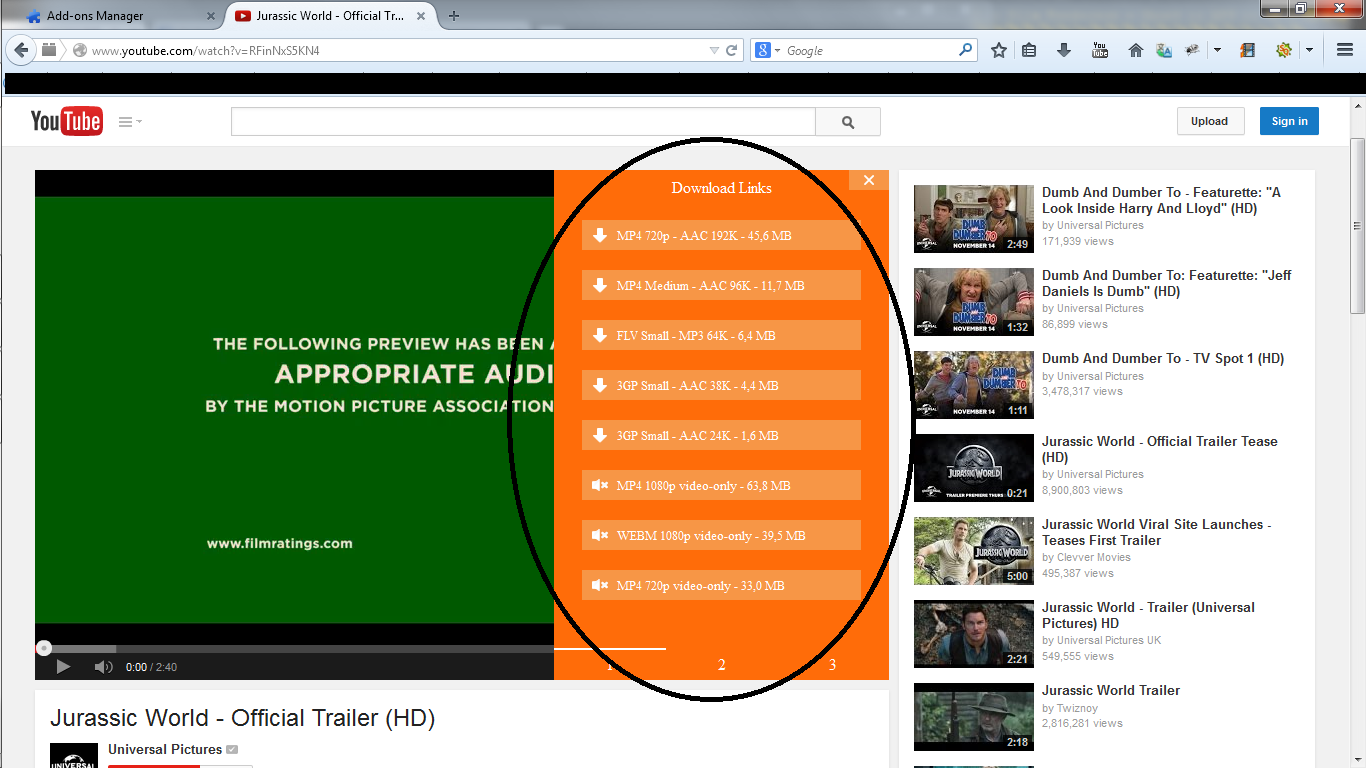Viewport: 1366px width, 768px height.
Task: Click the page vertical scrollbar
Action: coord(1358,226)
